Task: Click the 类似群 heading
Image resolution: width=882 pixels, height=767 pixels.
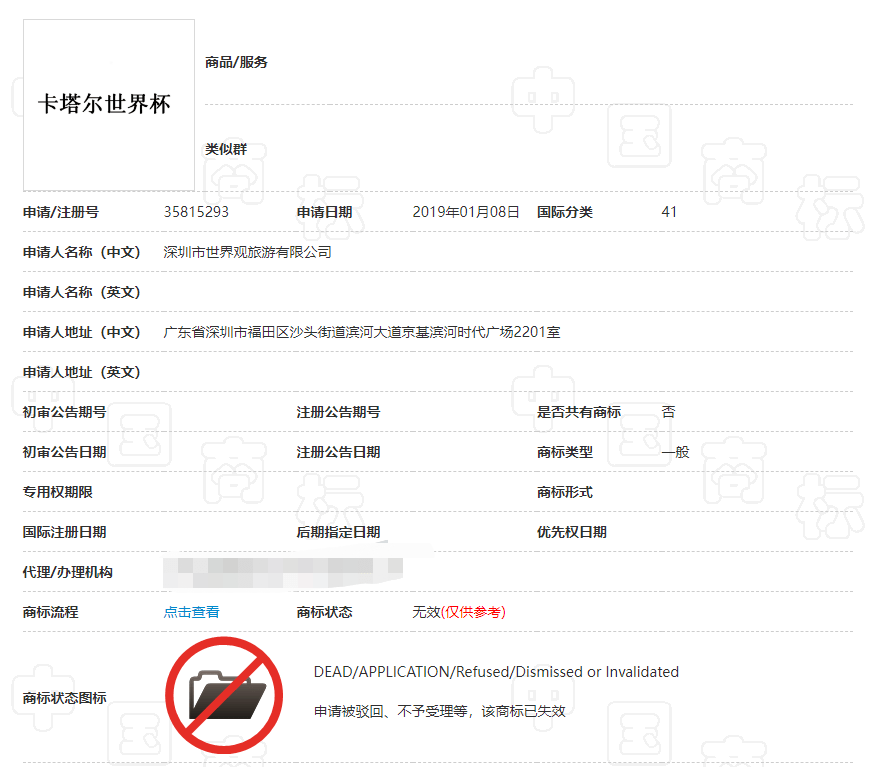Action: tap(226, 149)
